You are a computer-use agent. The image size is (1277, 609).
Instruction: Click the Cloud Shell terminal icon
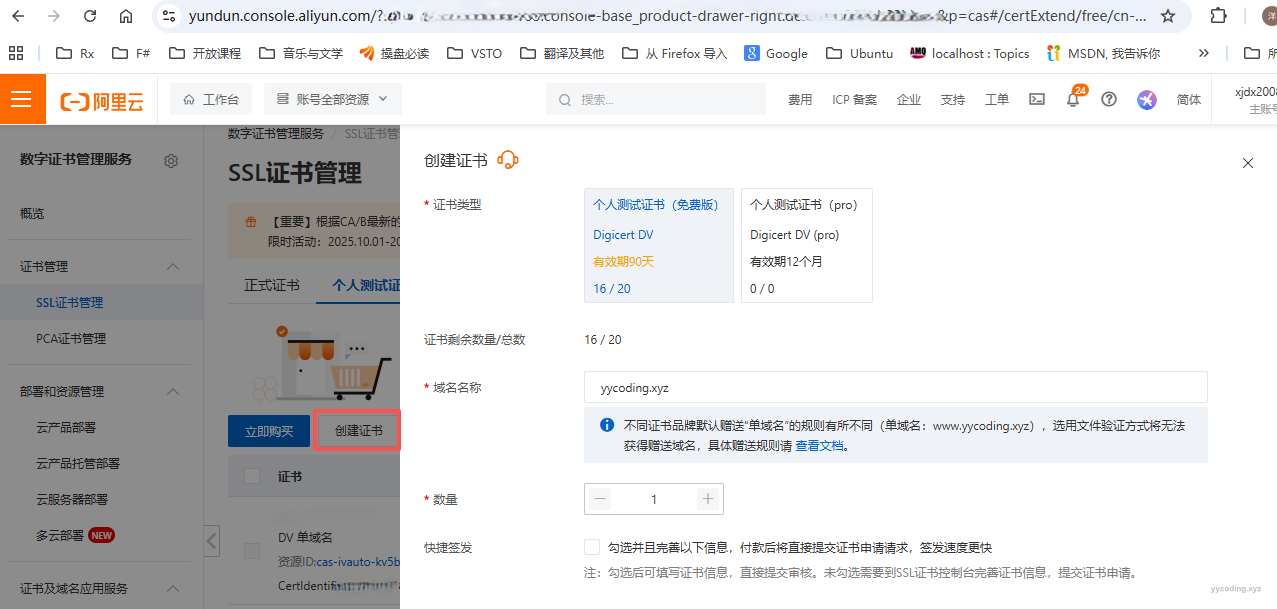coord(1037,99)
